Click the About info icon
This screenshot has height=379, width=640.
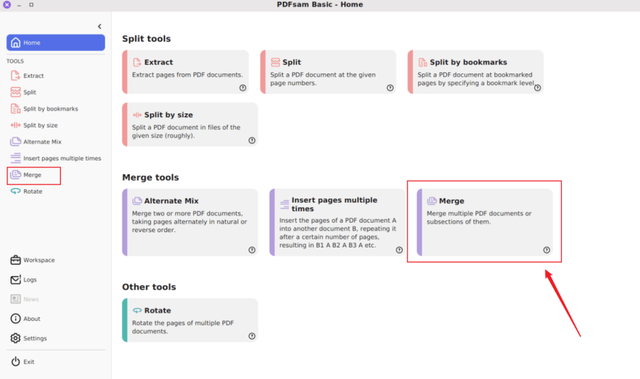[x=16, y=319]
